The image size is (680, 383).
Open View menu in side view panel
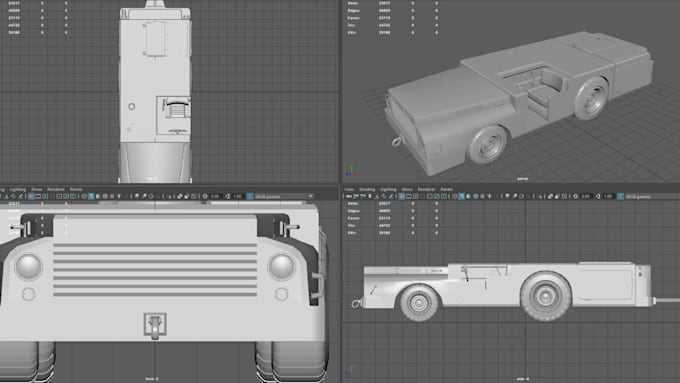pyautogui.click(x=349, y=189)
